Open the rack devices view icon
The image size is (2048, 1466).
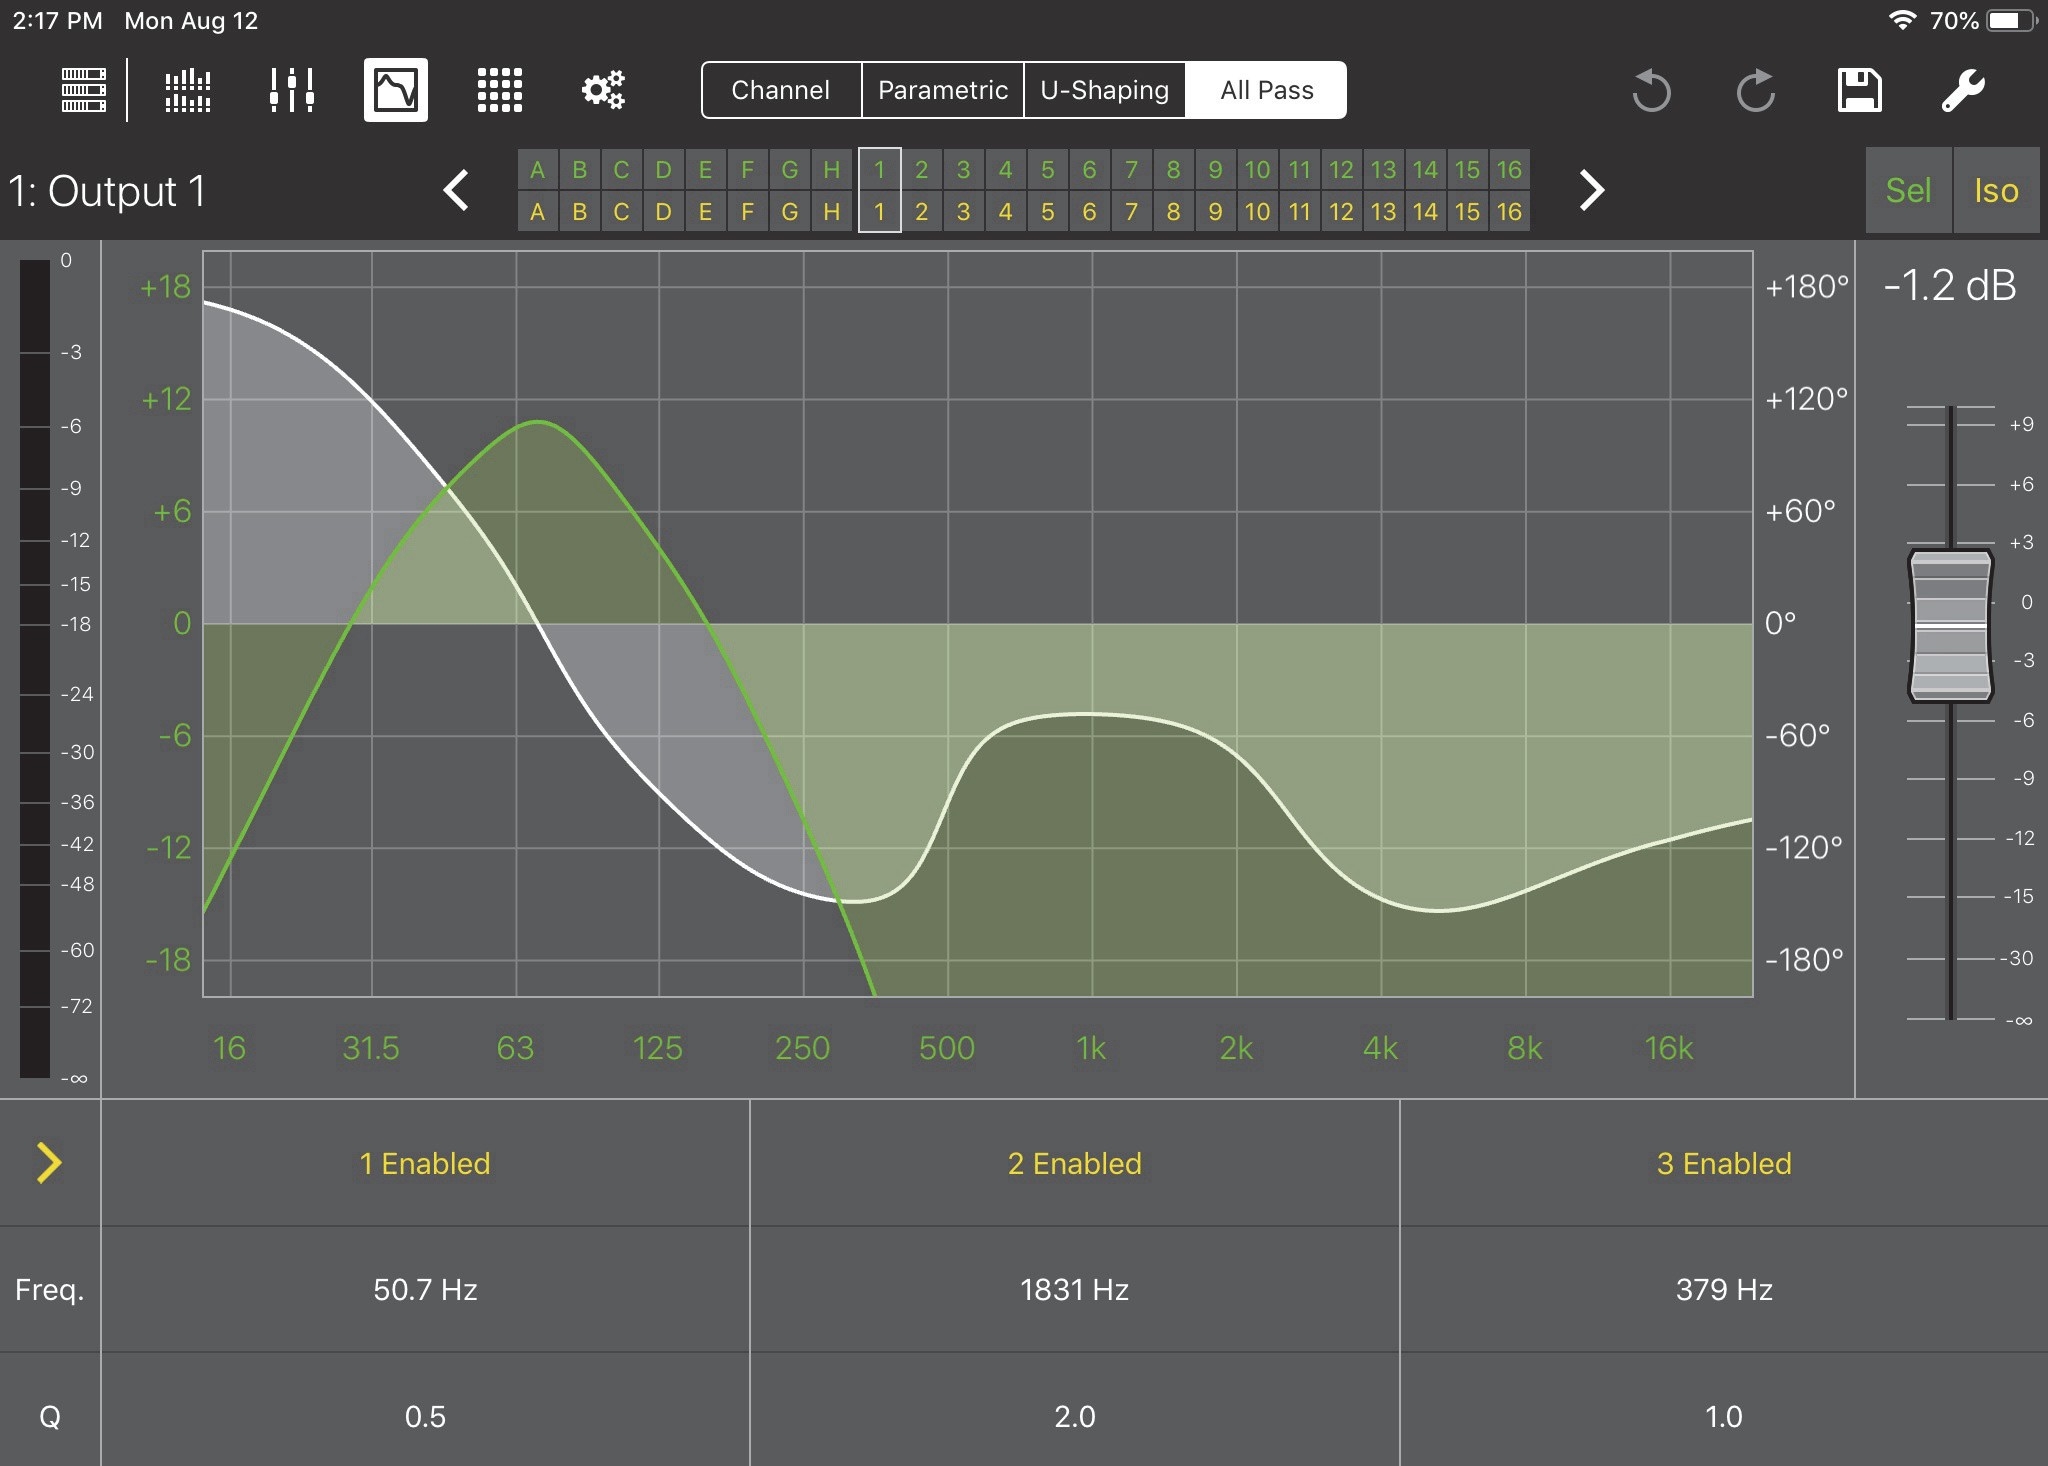tap(84, 90)
